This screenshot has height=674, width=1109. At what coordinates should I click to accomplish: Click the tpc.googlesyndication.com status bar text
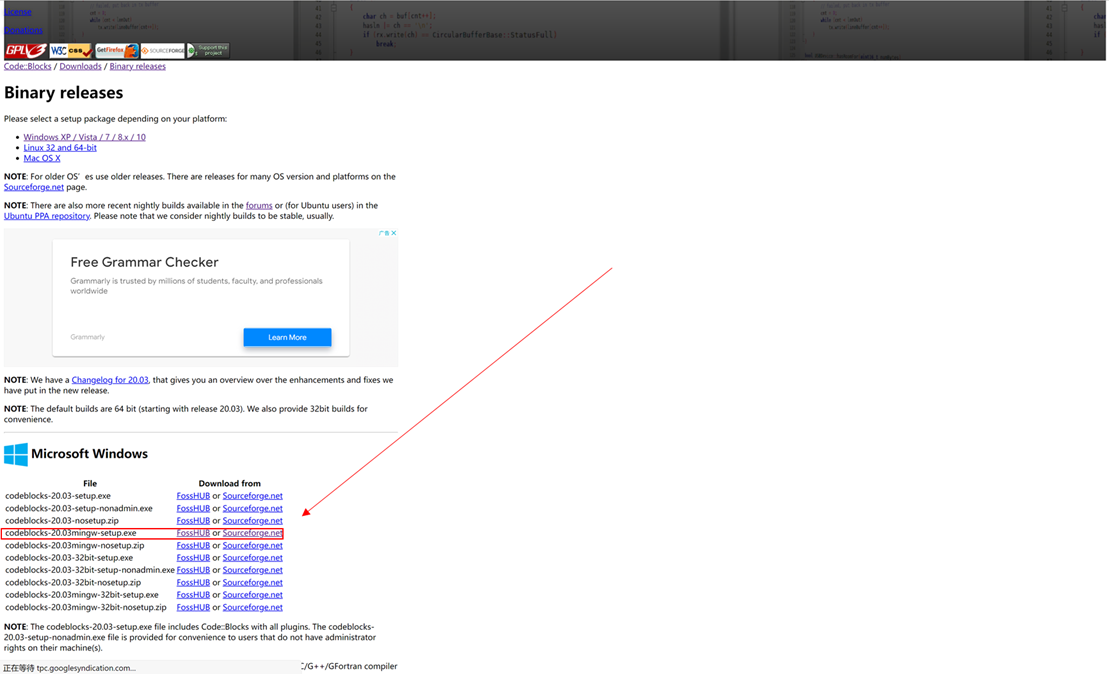pyautogui.click(x=69, y=668)
